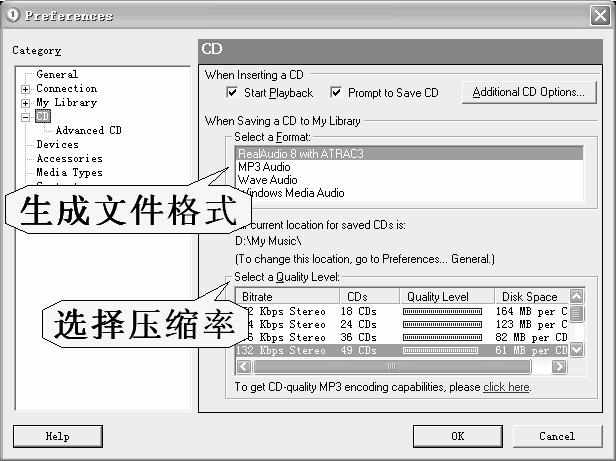The image size is (616, 461).
Task: Click the CDs column header
Action: 369,296
